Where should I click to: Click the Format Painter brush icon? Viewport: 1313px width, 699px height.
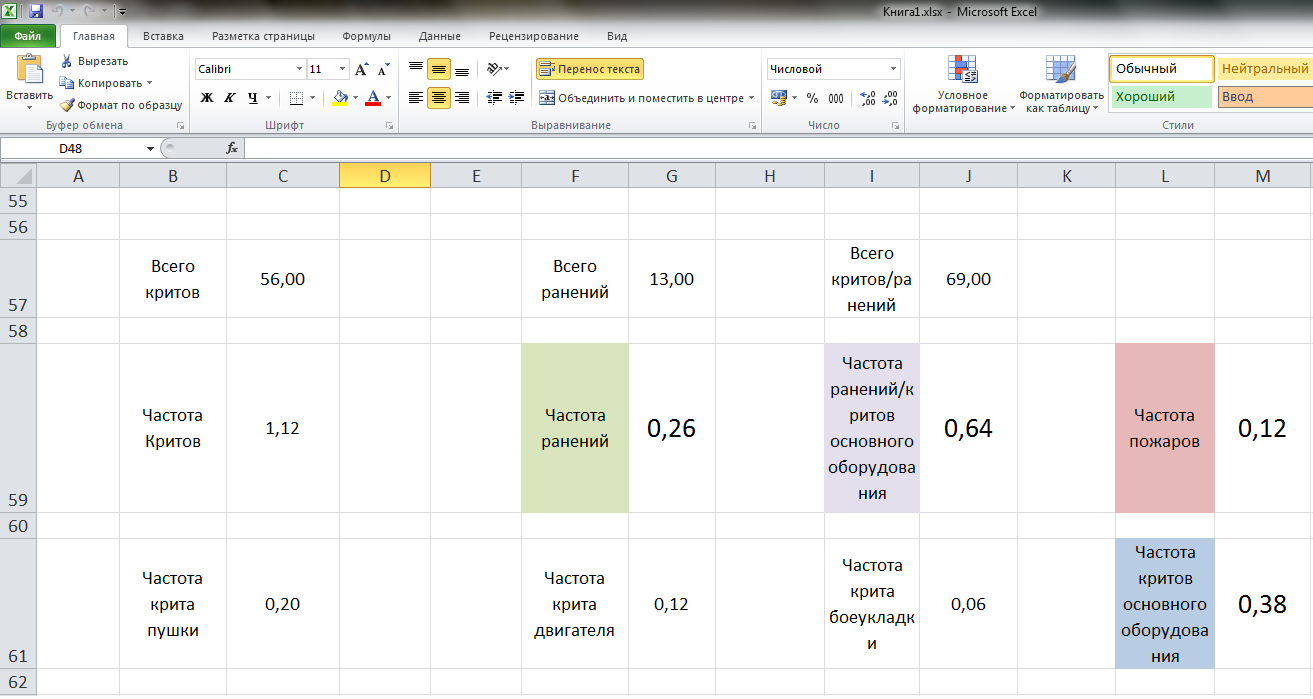[x=67, y=105]
